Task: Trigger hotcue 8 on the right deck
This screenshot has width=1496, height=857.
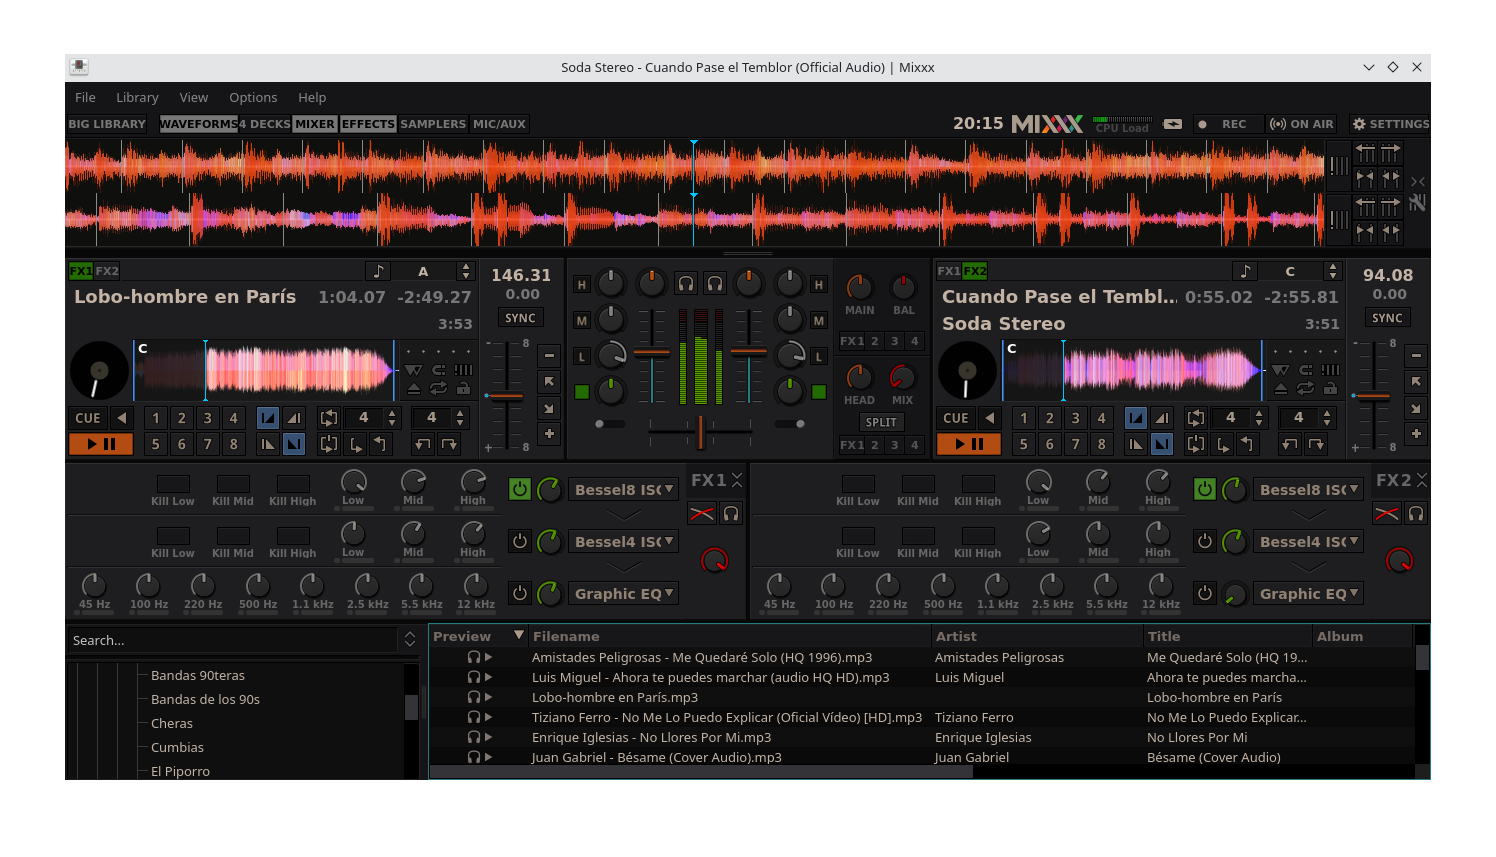Action: tap(1101, 444)
